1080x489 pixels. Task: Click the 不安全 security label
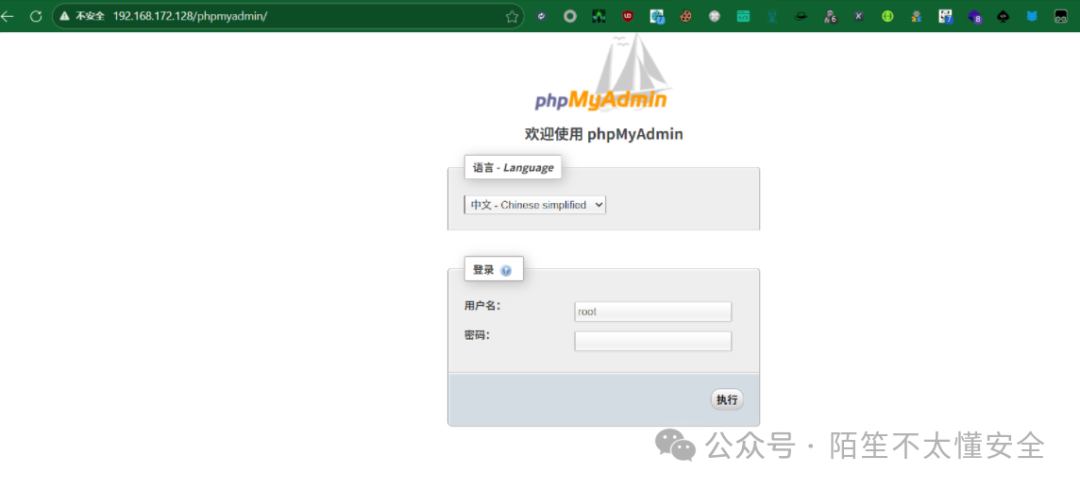[x=90, y=16]
